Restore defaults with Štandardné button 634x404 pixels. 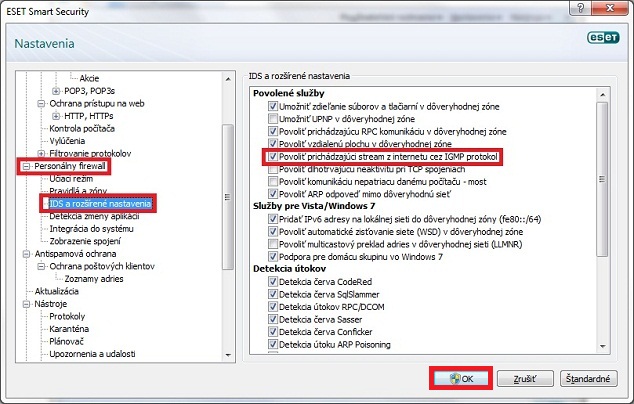tap(588, 379)
